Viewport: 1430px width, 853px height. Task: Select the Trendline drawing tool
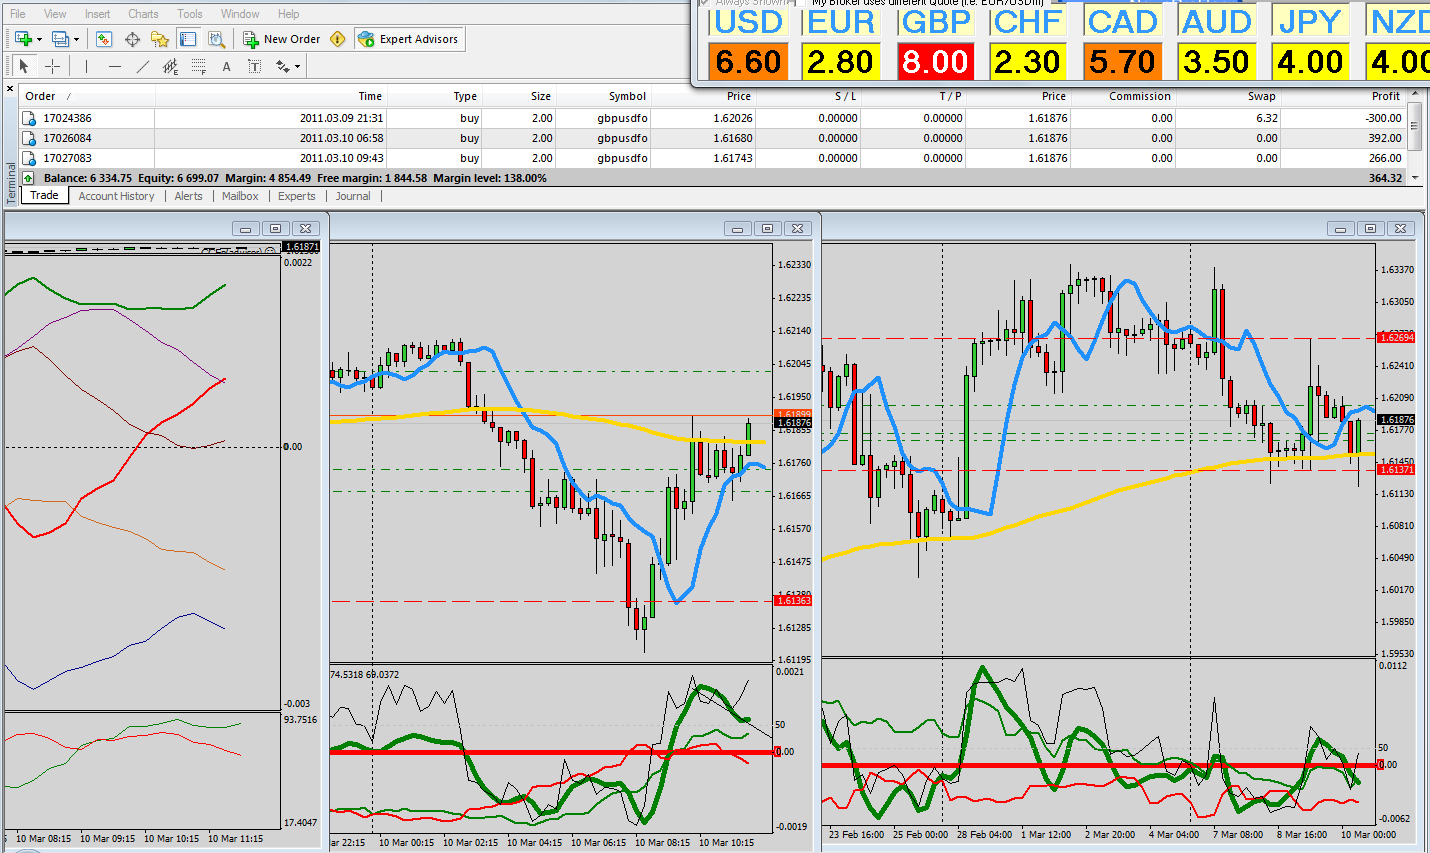point(143,66)
